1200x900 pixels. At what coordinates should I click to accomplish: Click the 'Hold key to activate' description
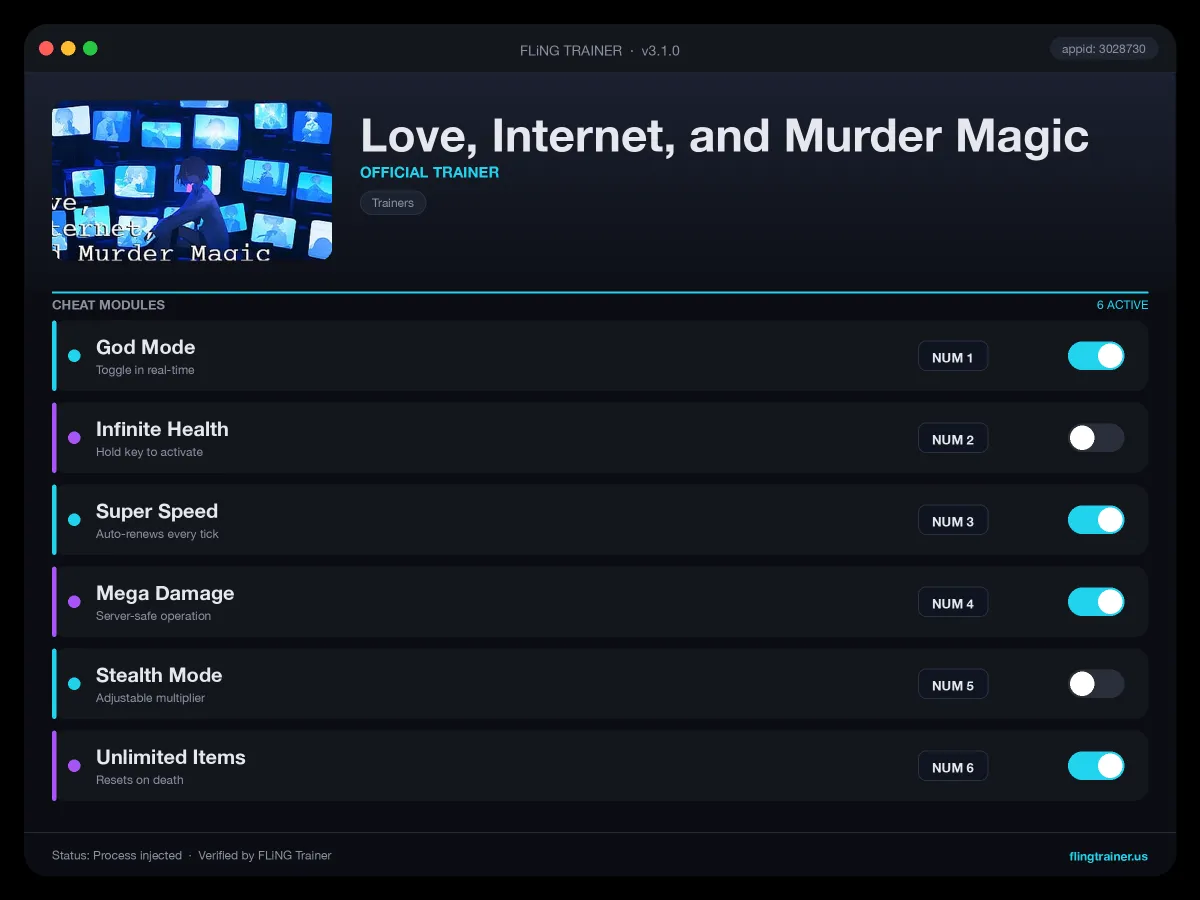tap(149, 452)
